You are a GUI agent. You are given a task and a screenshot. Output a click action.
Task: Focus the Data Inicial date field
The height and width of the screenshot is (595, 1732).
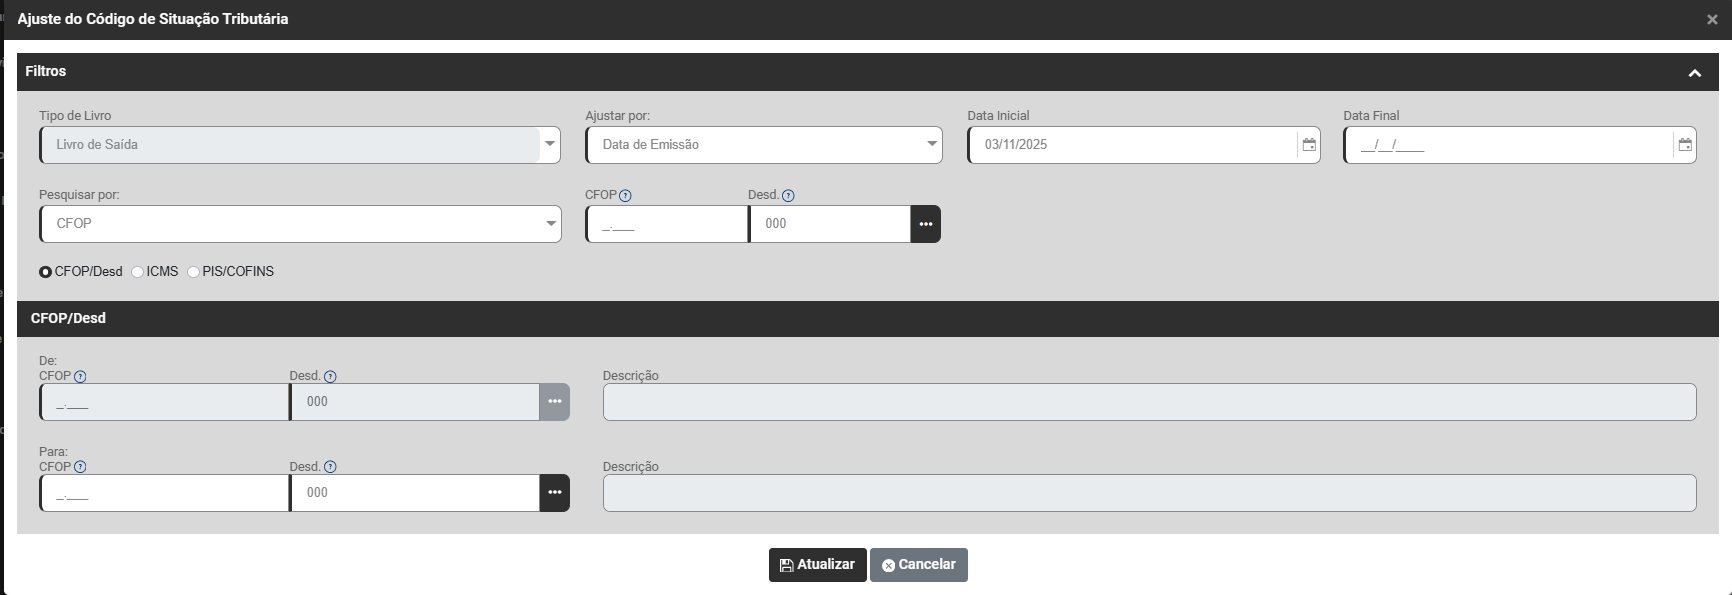[x=1133, y=145]
